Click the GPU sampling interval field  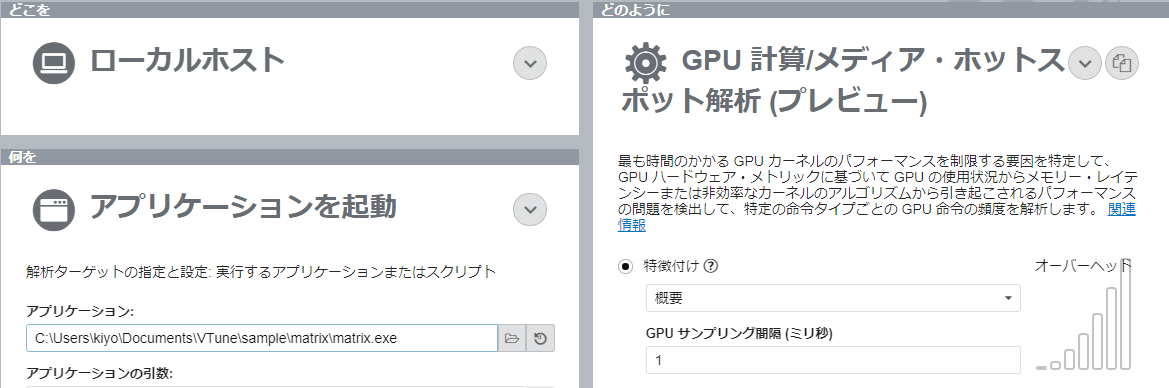[x=833, y=360]
